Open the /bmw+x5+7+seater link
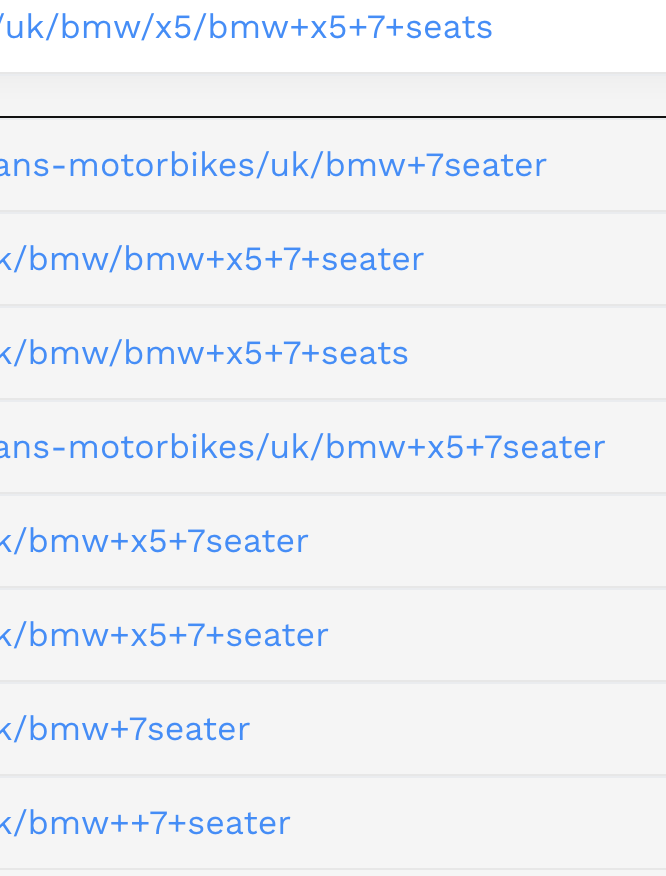Viewport: 666px width, 876px height. coord(164,635)
